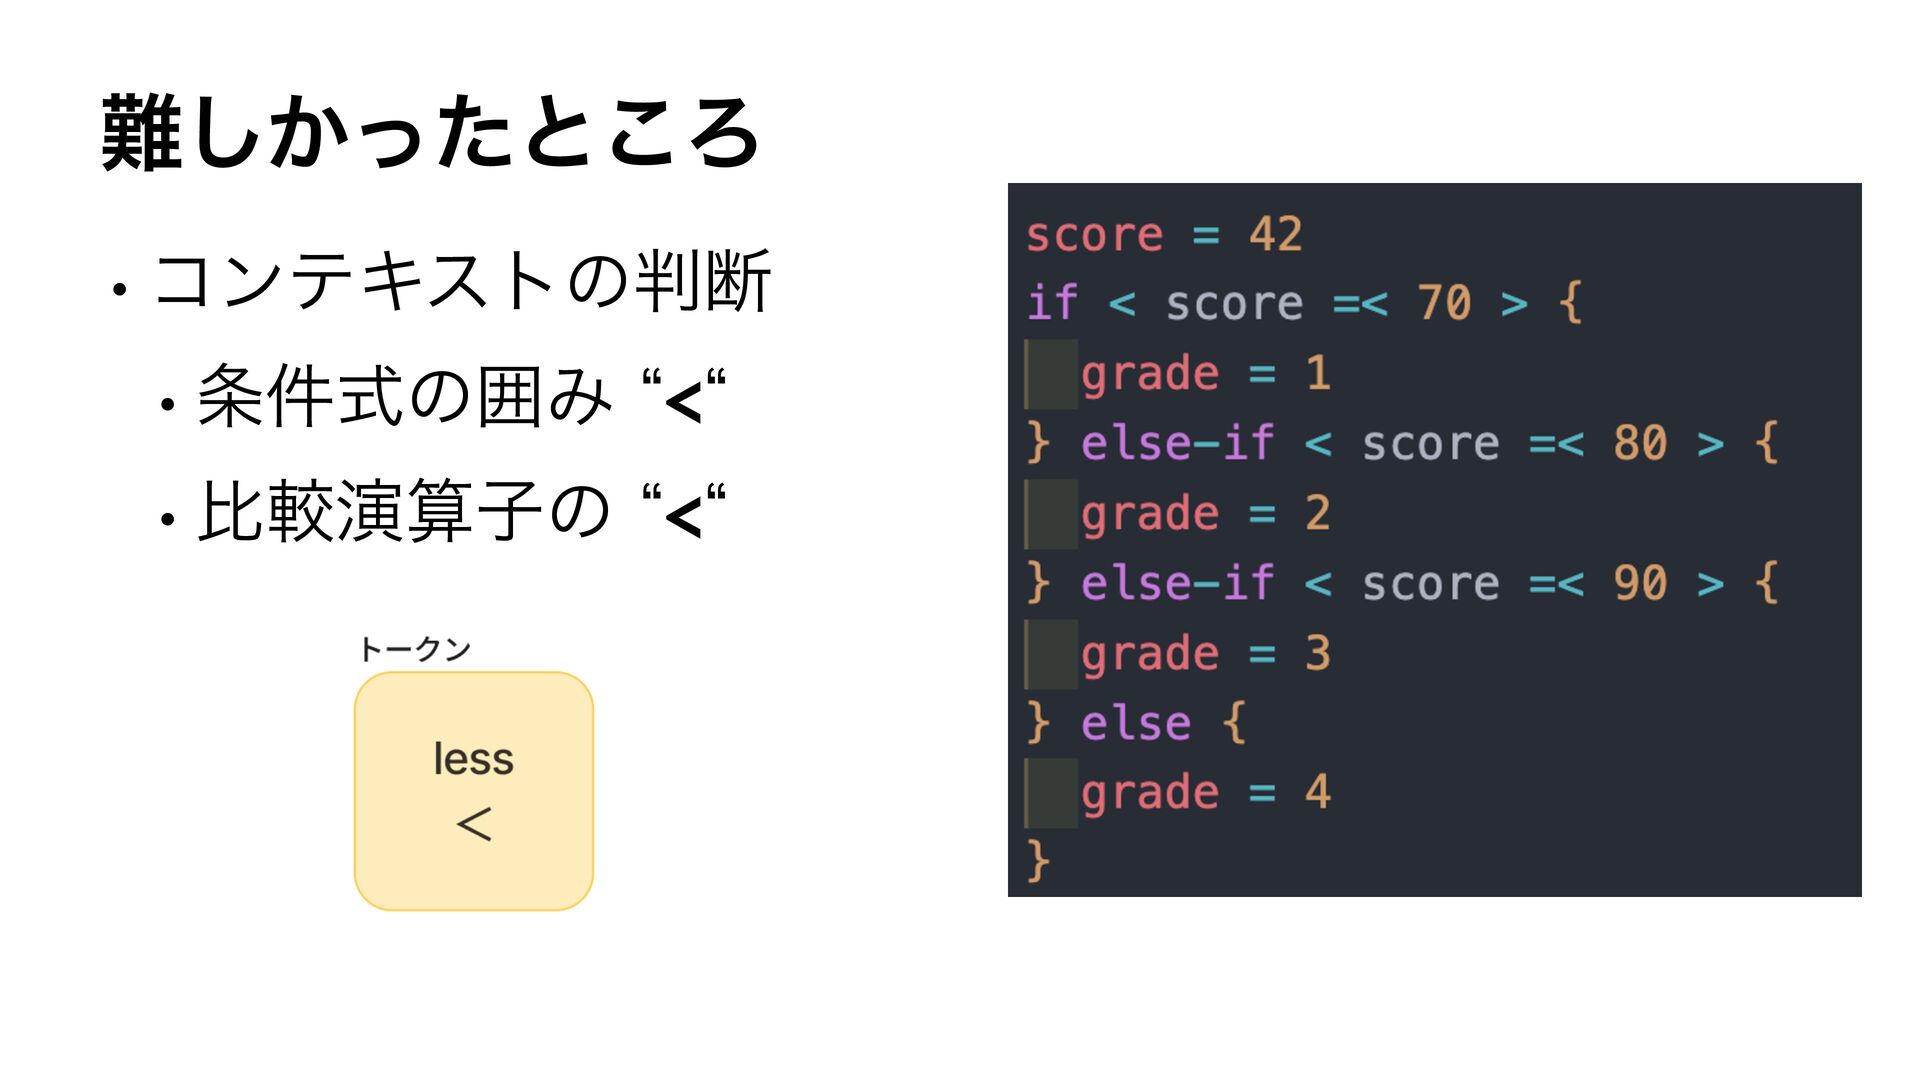Click the 'grade = 2' code line
The width and height of the screenshot is (1920, 1080).
1205,514
